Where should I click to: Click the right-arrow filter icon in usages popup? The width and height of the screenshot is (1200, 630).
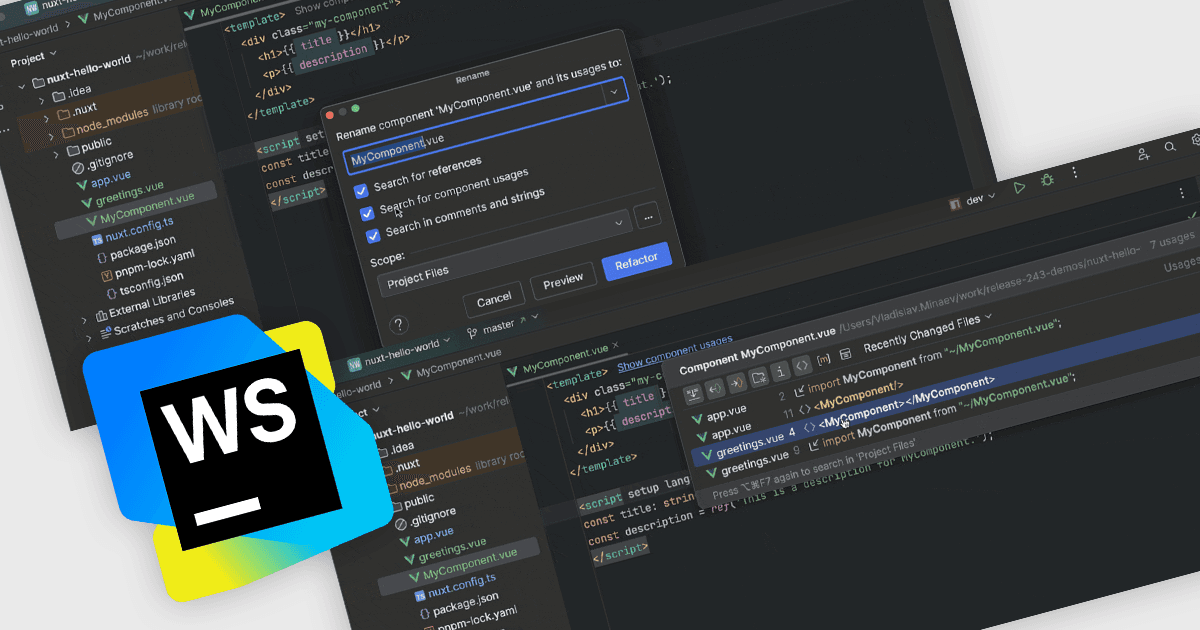point(736,384)
